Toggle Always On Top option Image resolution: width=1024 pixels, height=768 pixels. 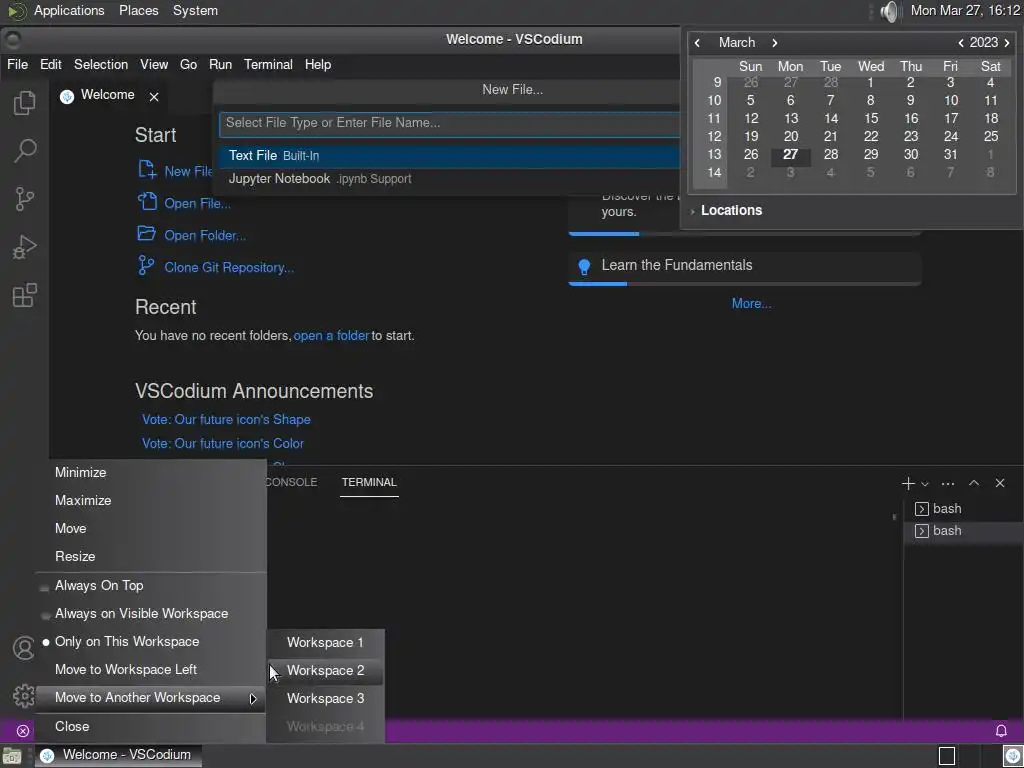(151, 586)
